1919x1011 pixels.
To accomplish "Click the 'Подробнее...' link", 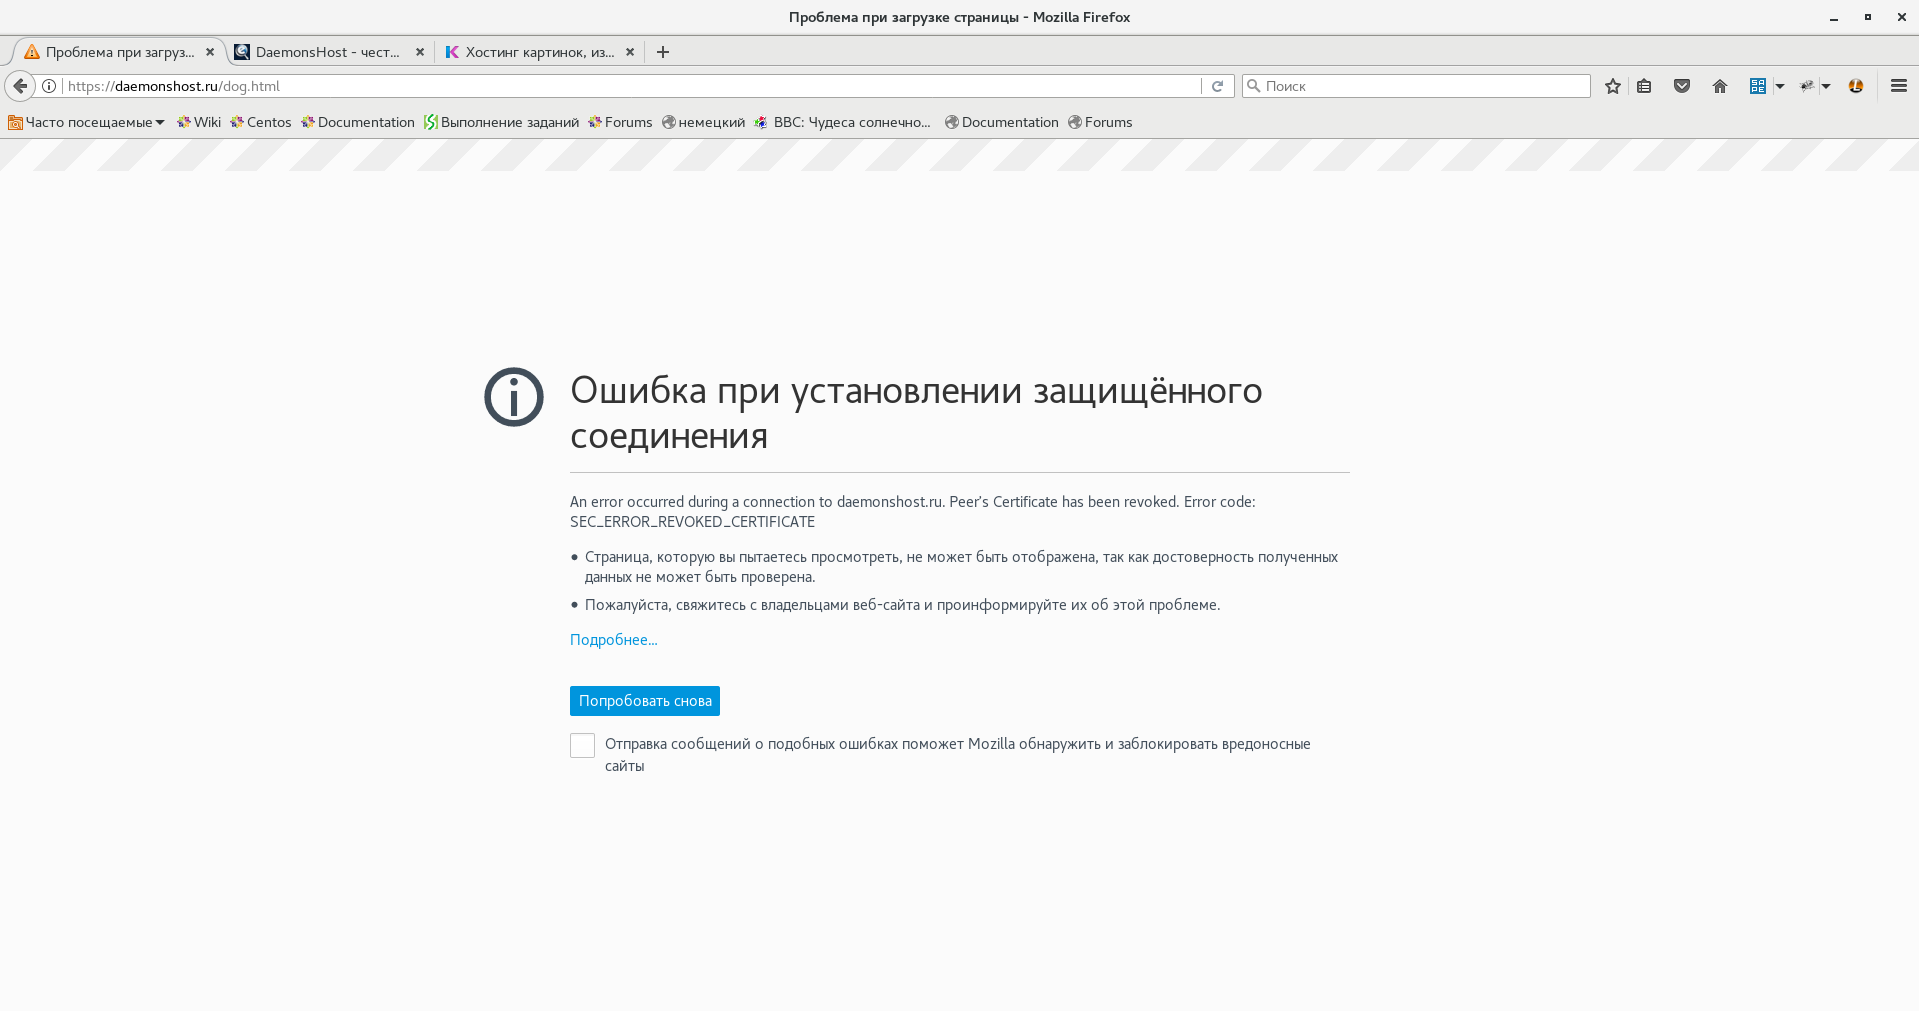I will (x=613, y=640).
